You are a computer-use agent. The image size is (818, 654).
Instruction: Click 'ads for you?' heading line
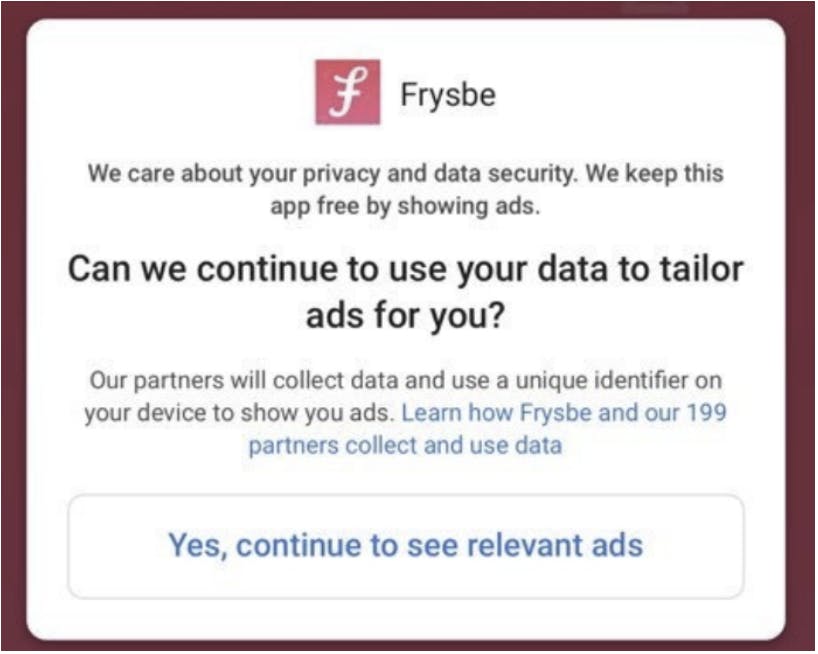coord(406,316)
